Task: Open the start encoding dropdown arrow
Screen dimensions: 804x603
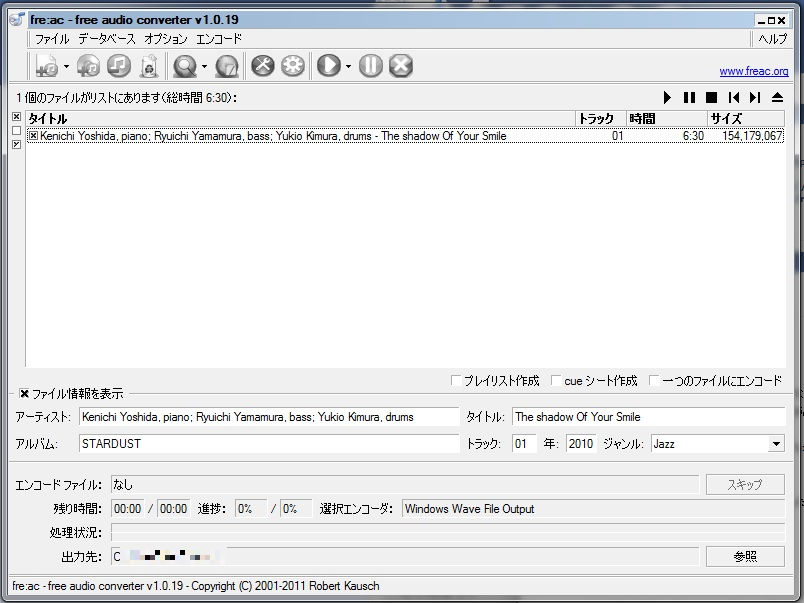Action: tap(348, 67)
